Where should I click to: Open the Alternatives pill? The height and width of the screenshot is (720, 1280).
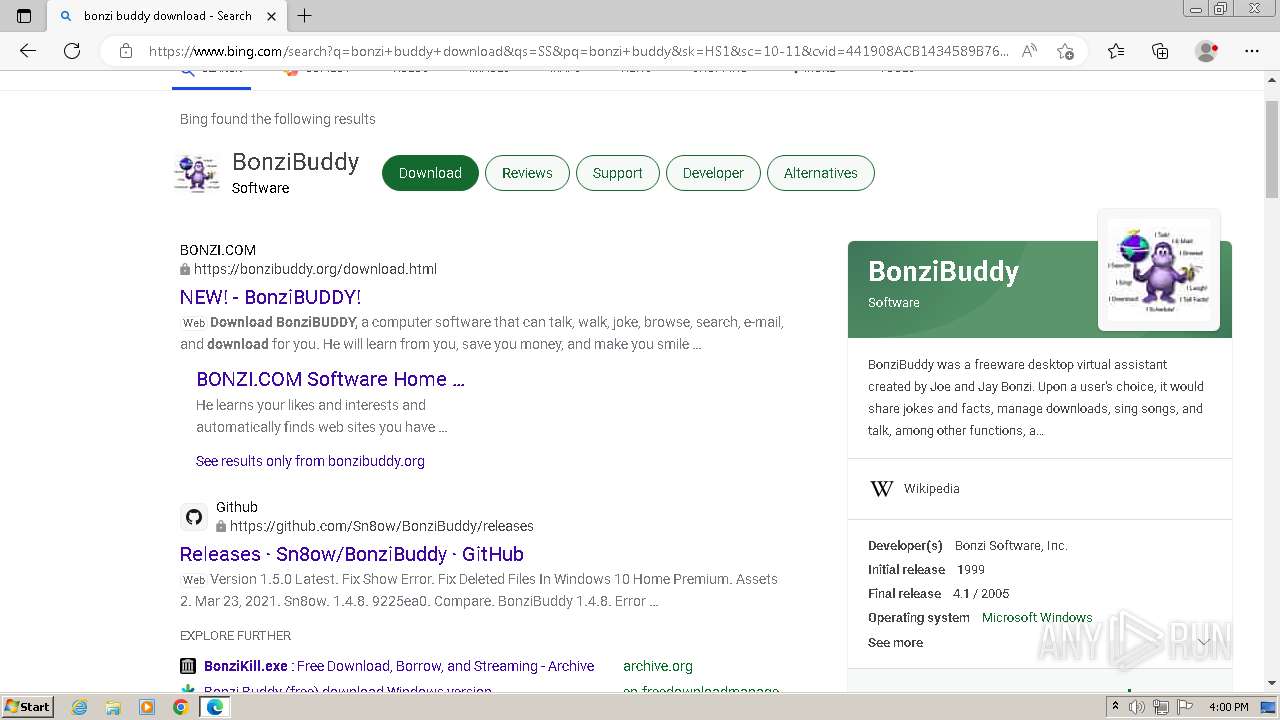pos(820,173)
